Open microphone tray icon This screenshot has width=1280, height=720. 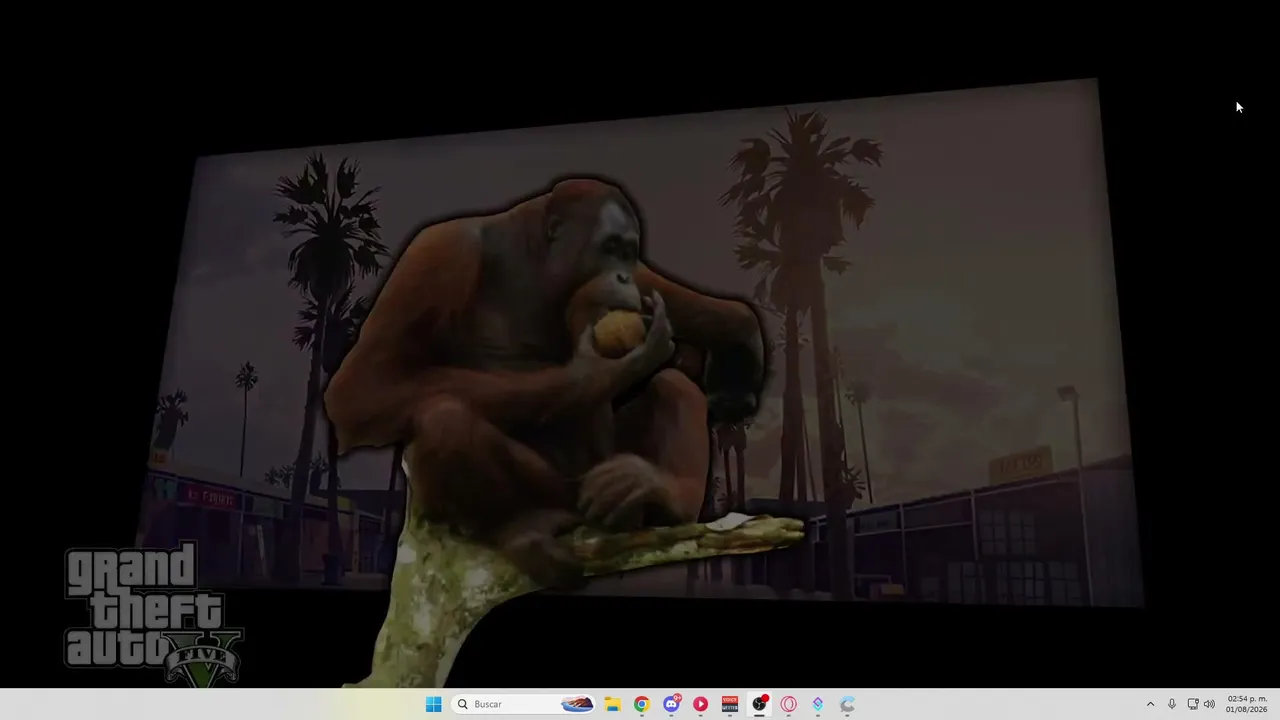[1172, 704]
